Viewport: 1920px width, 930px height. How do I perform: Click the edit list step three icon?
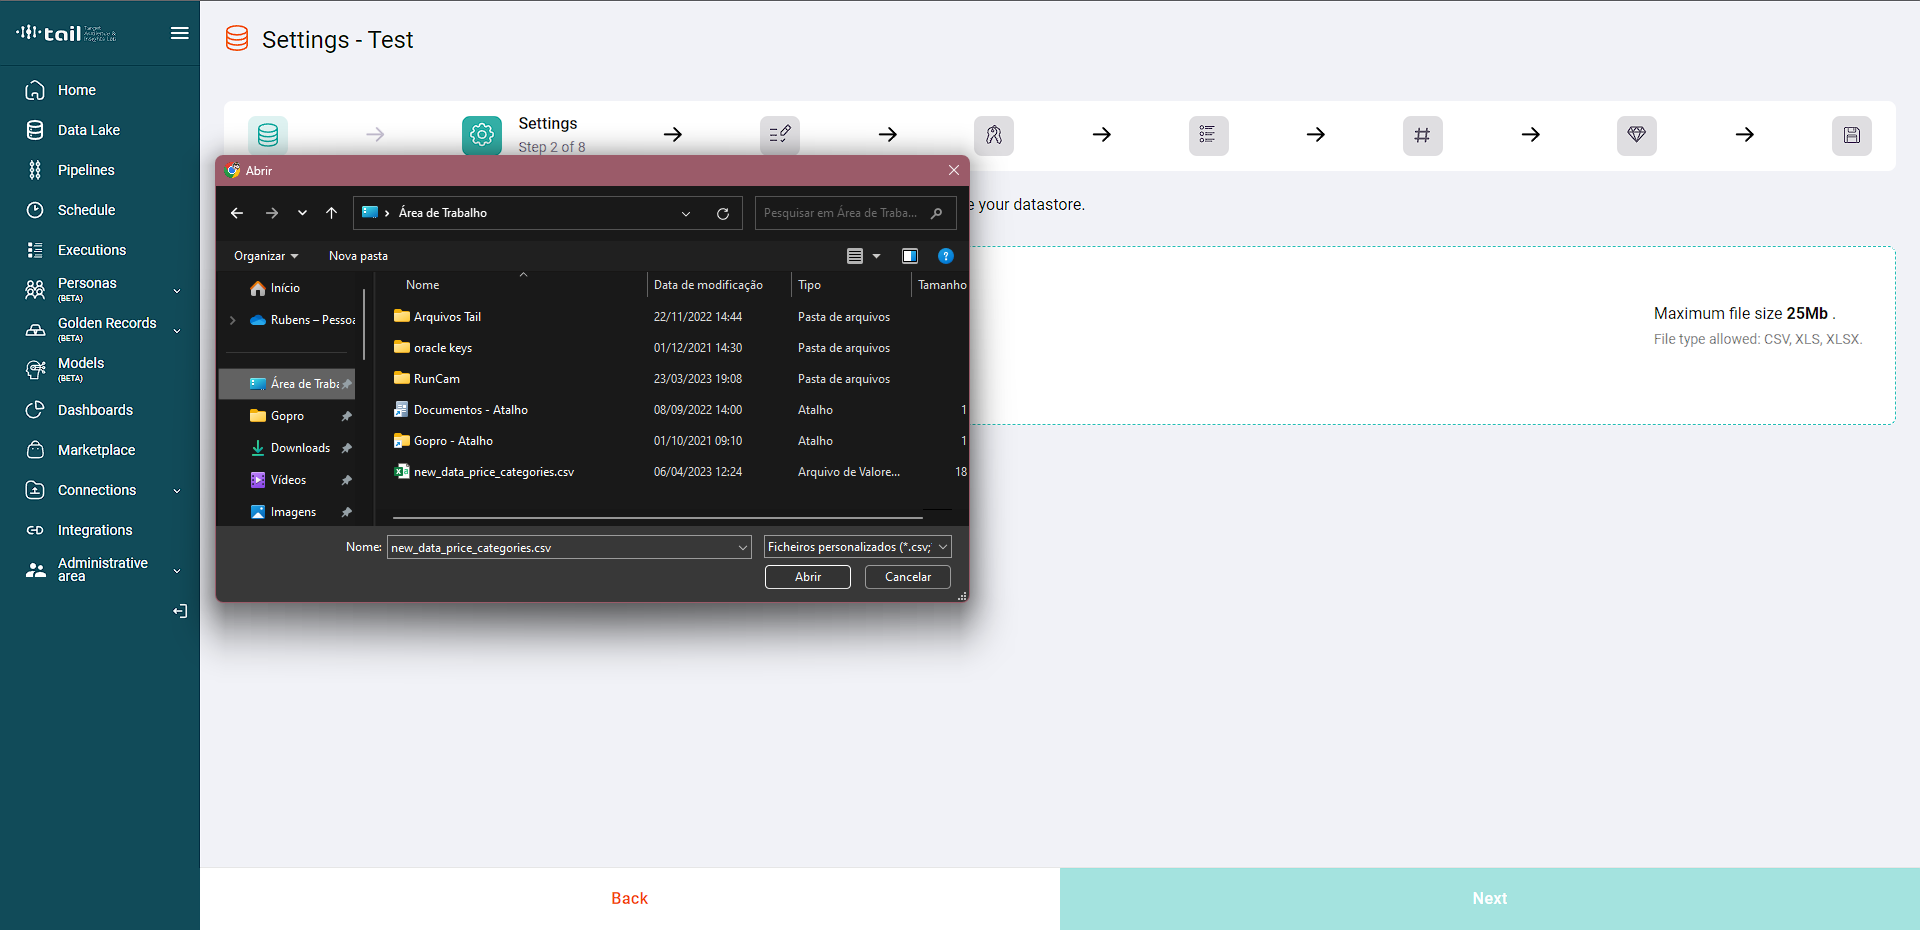(x=780, y=135)
